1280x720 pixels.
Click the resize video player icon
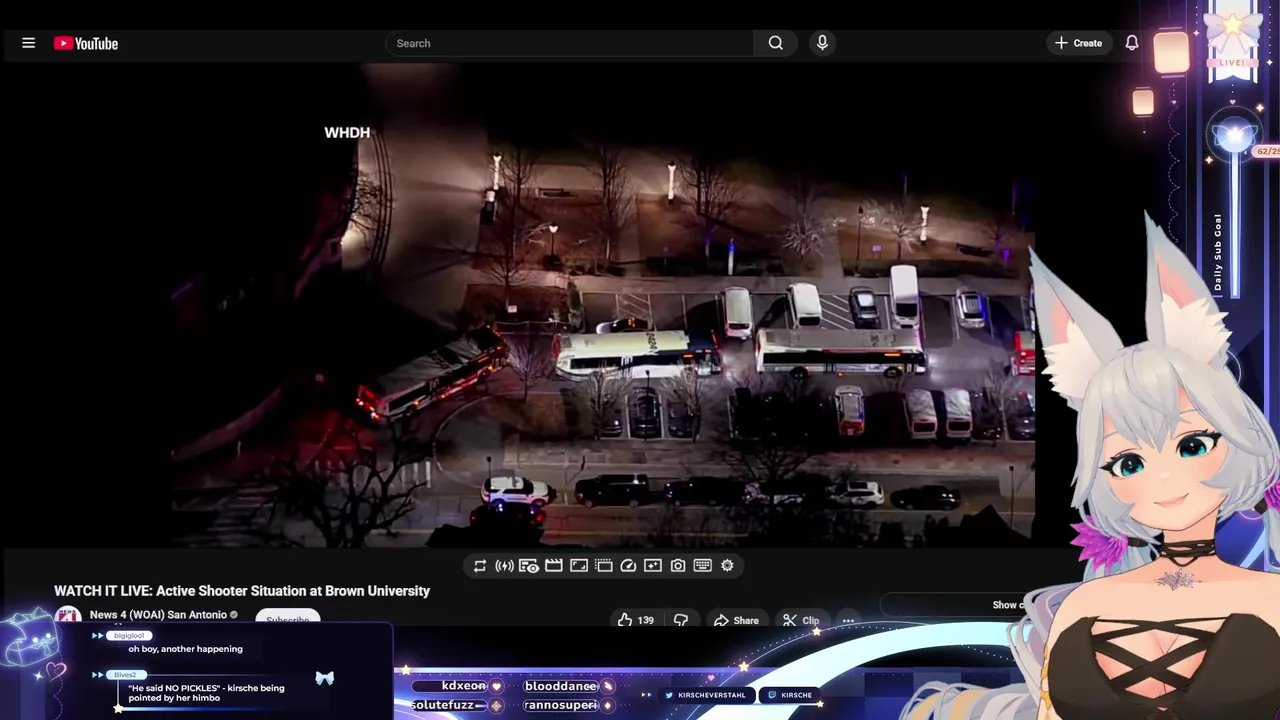579,565
